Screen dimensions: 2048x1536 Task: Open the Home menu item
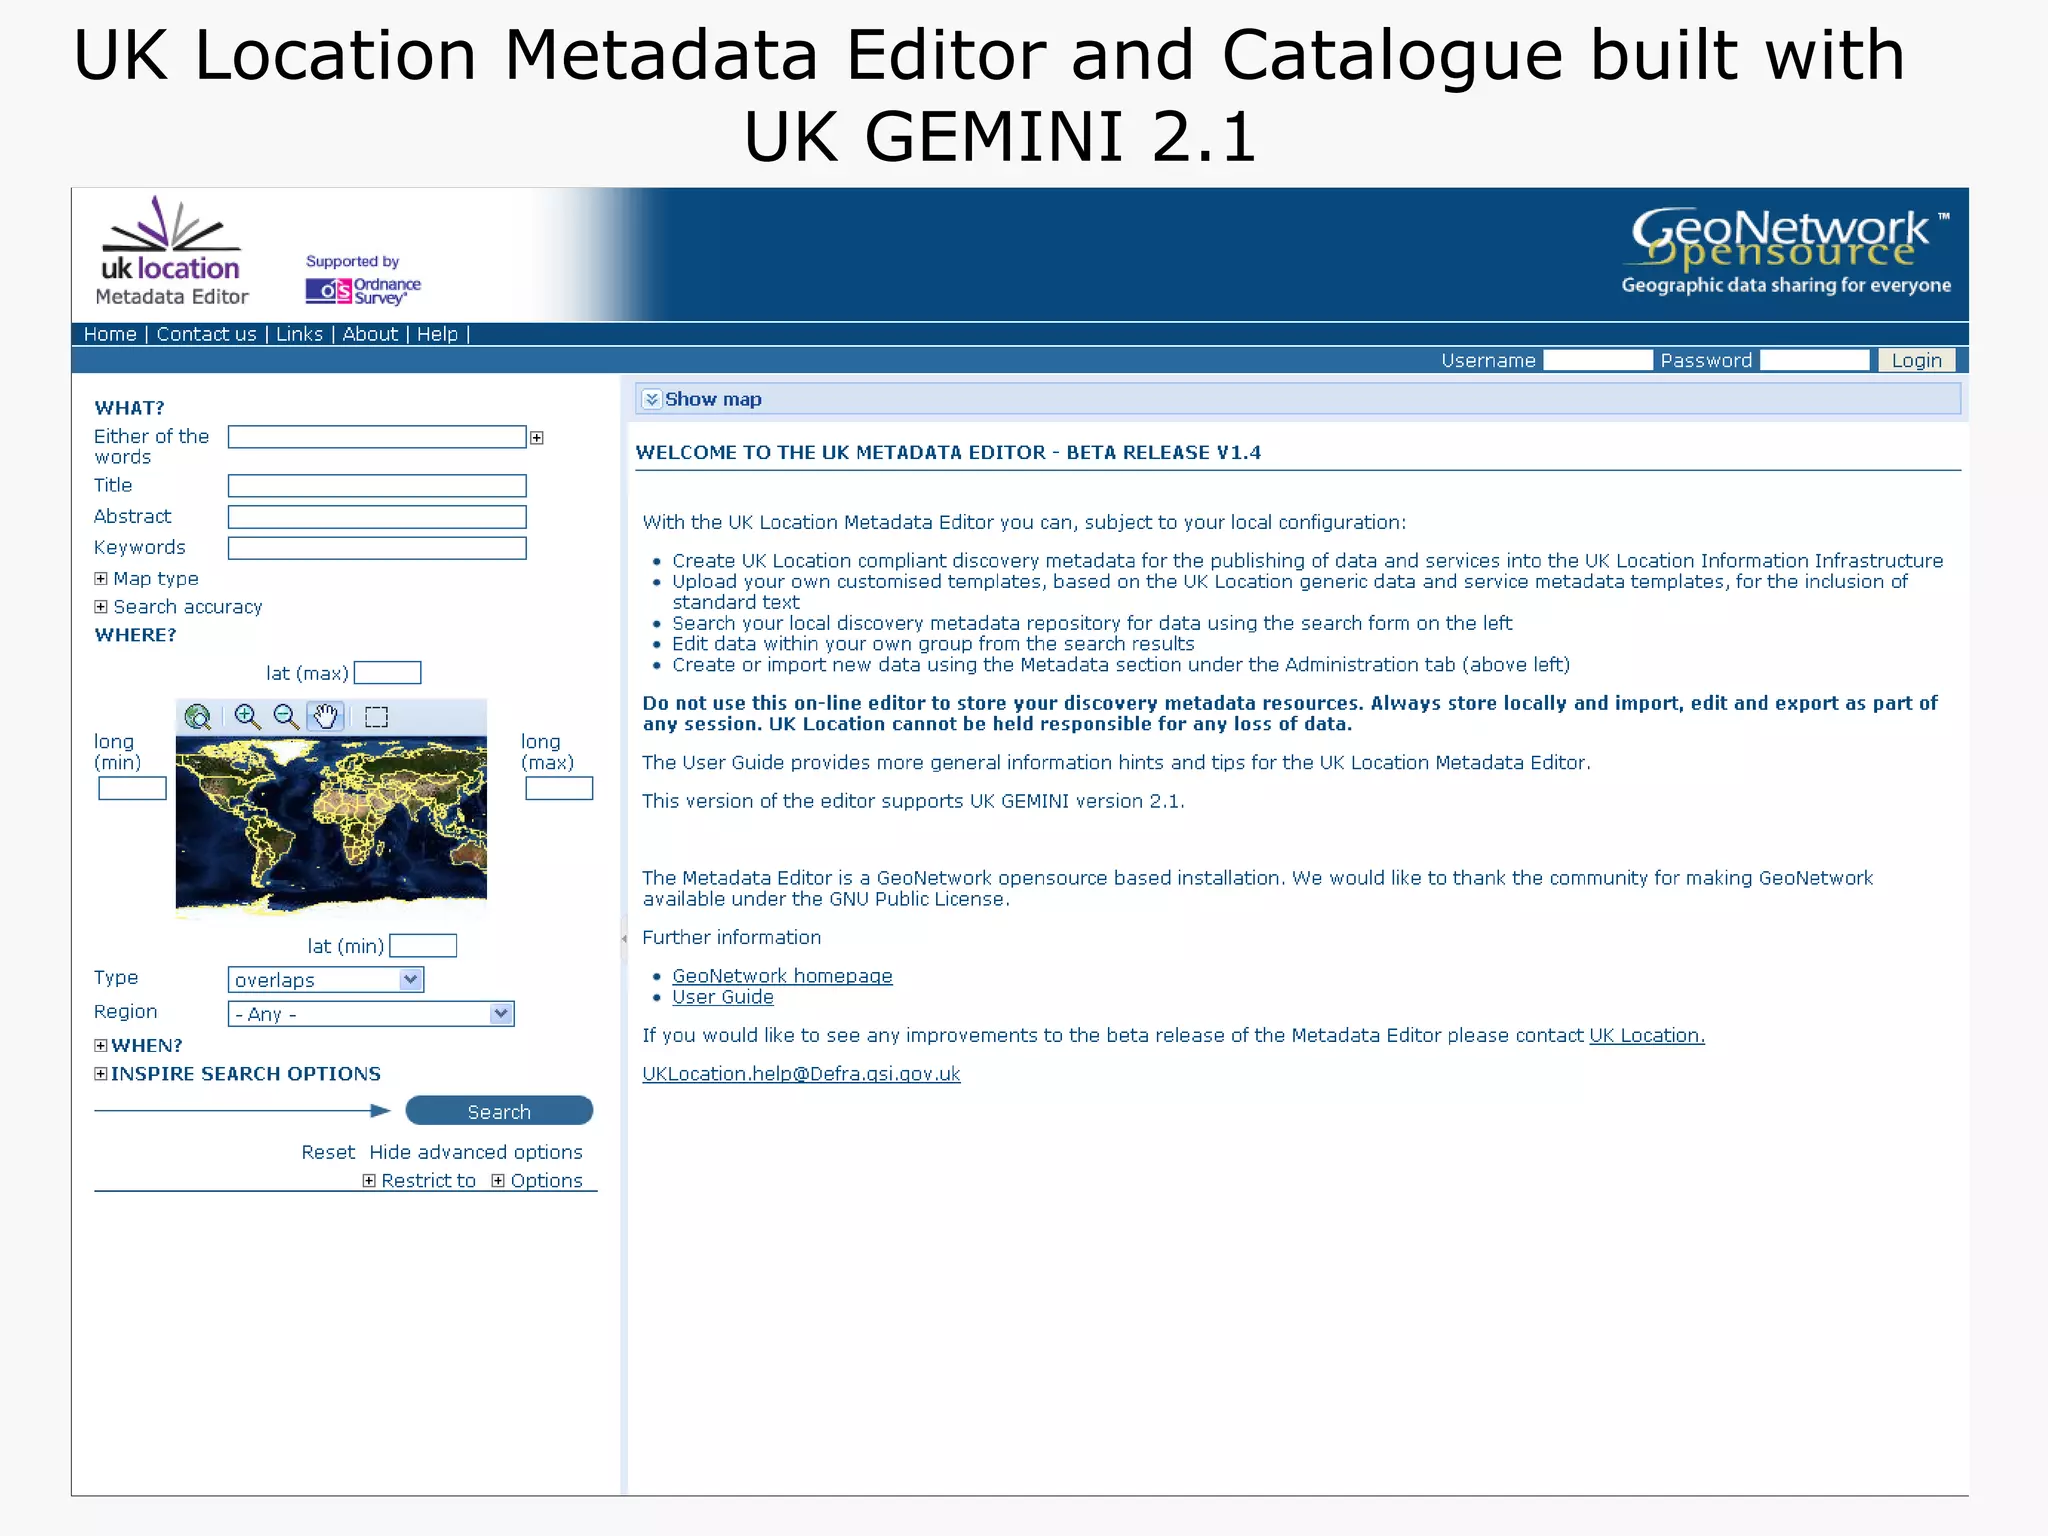coord(110,334)
